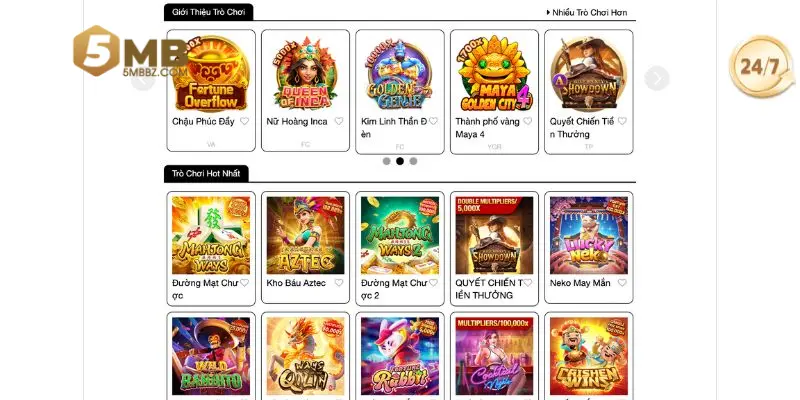Open the Golden Genie game icon

(x=399, y=73)
